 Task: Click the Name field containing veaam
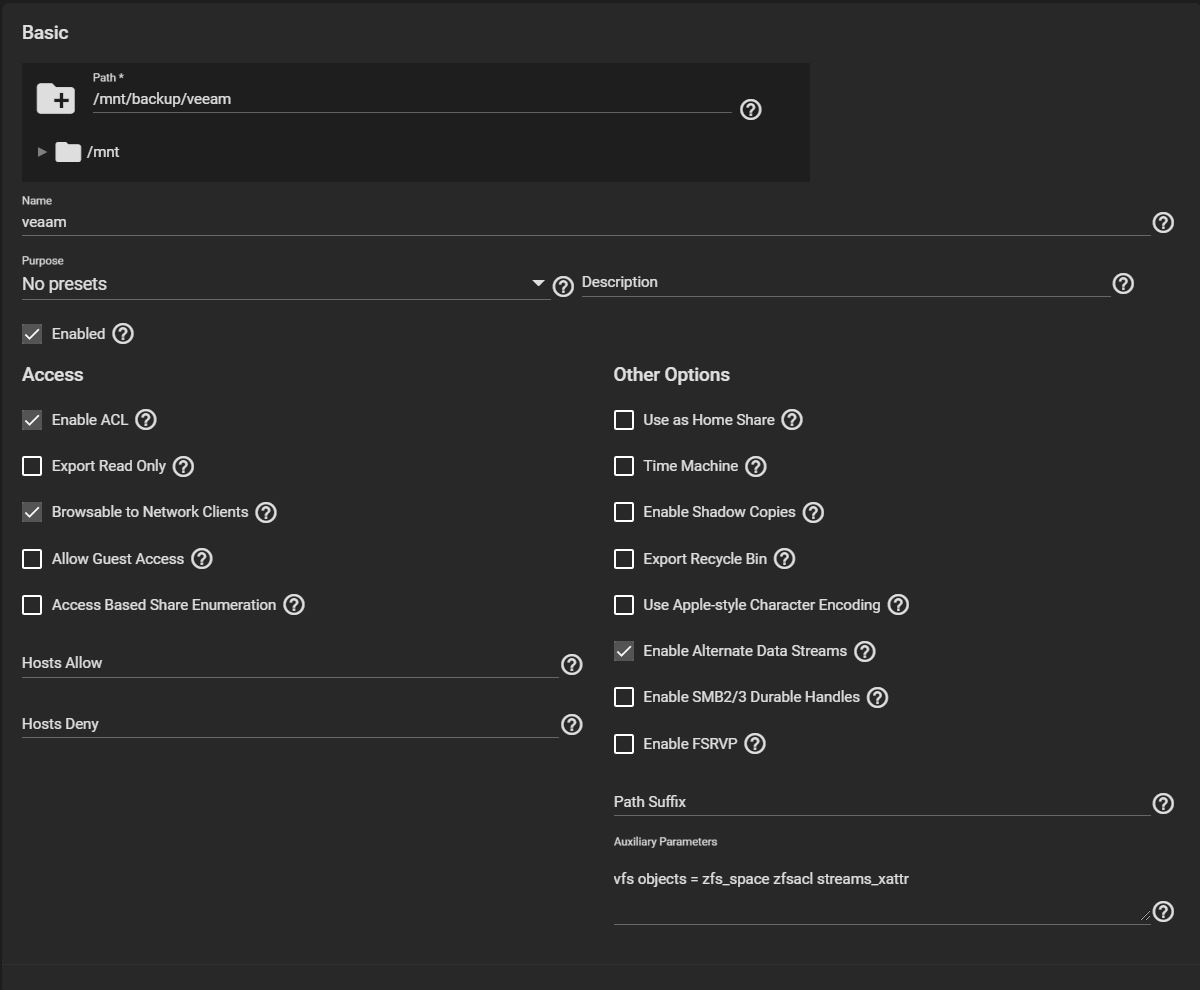pyautogui.click(x=586, y=222)
